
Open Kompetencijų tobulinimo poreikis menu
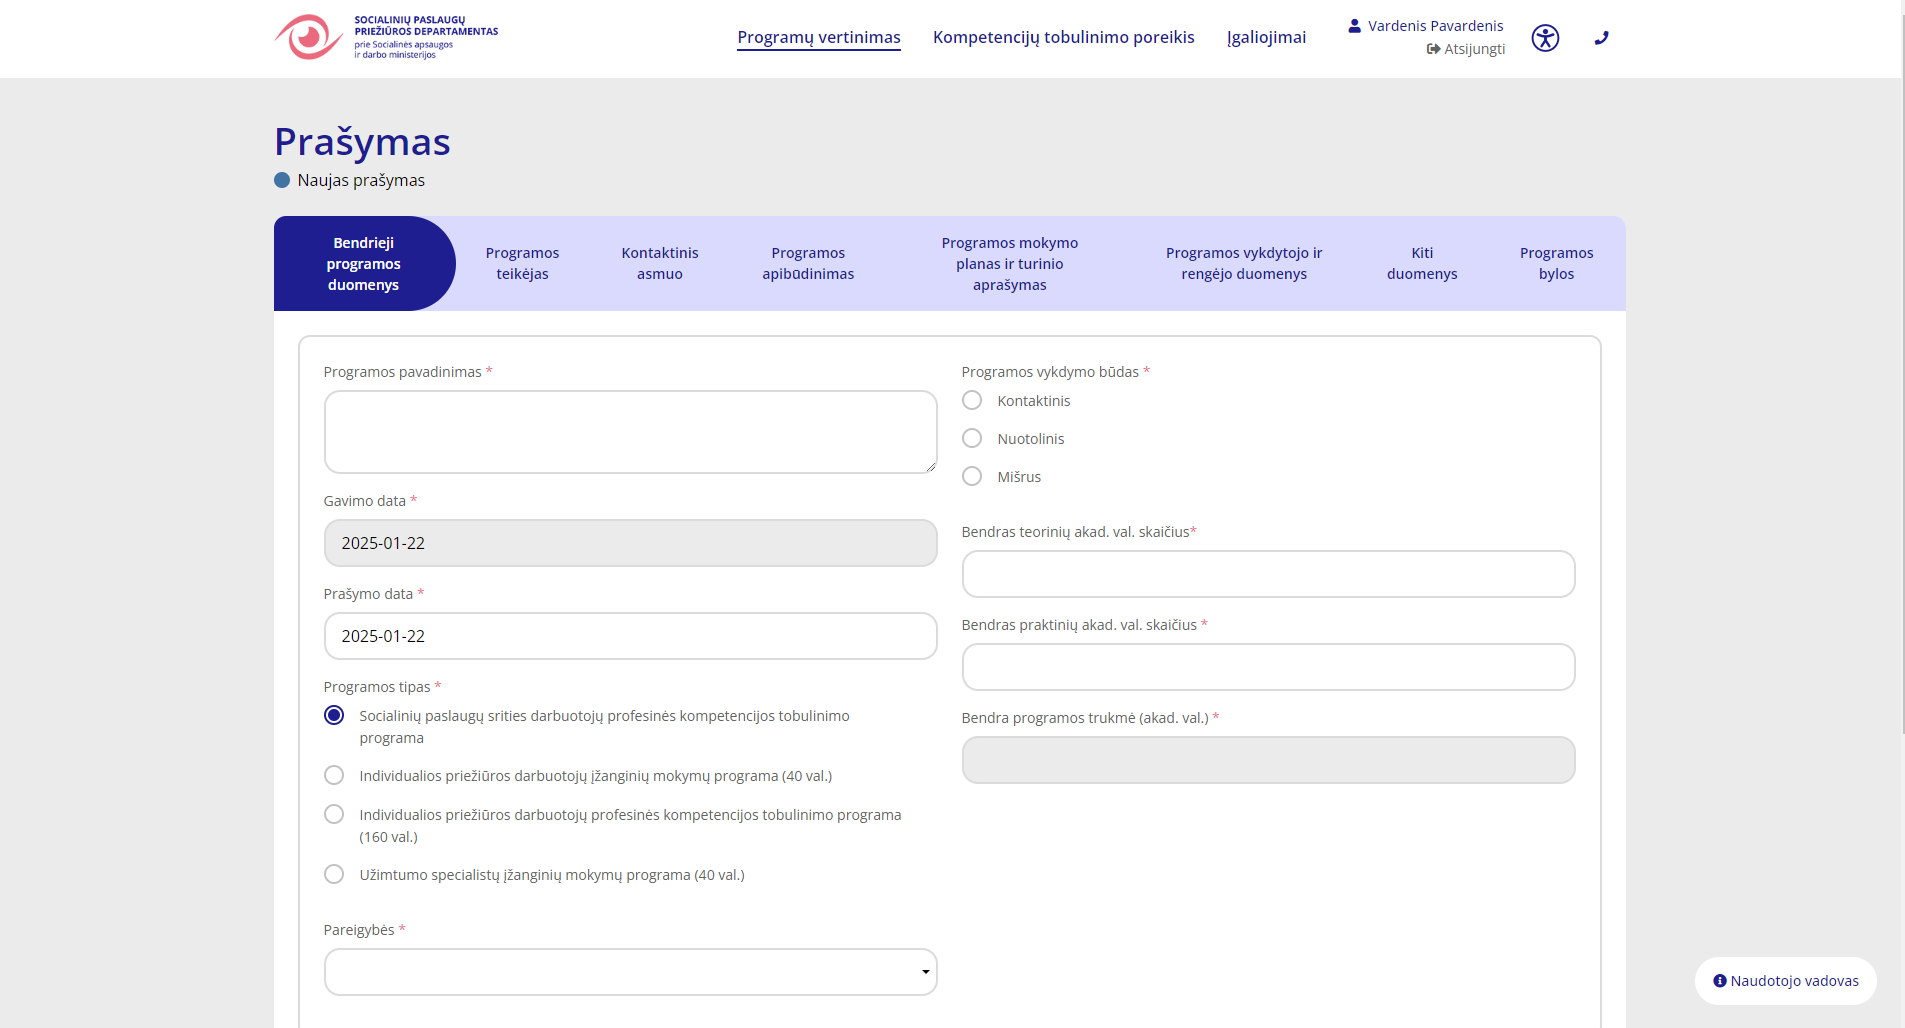click(1063, 37)
